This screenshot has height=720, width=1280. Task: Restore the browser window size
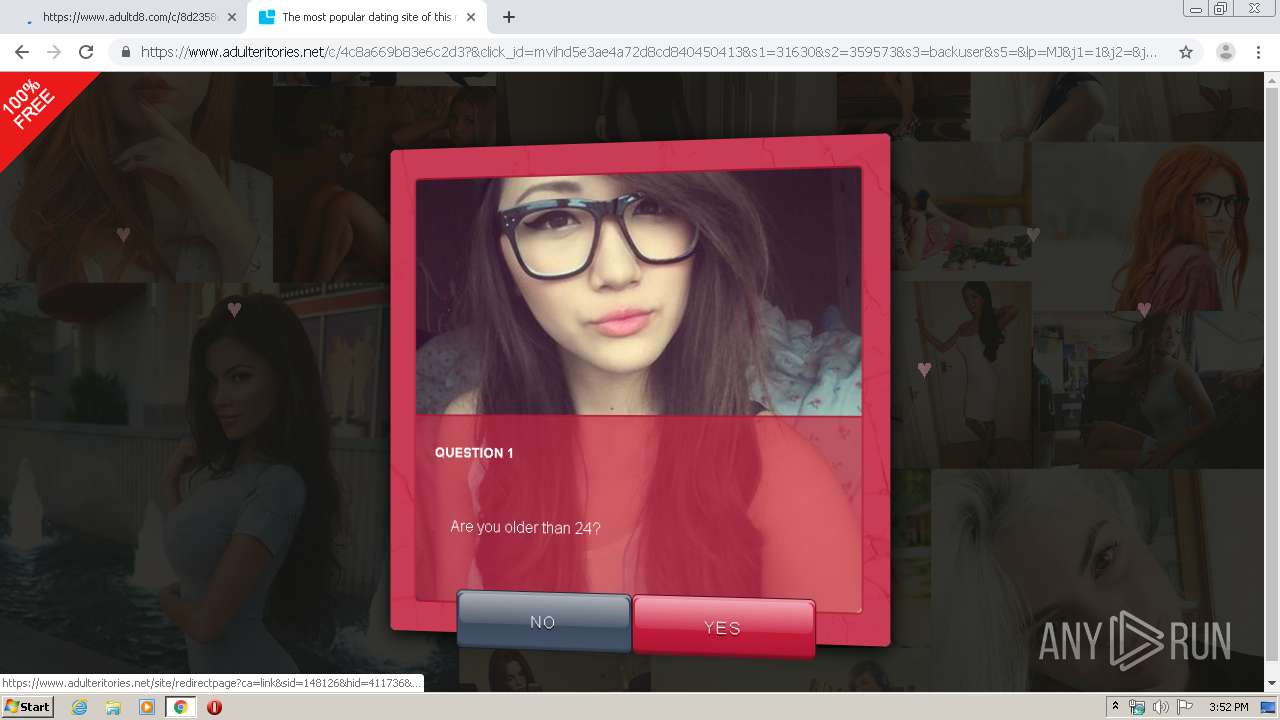(x=1220, y=9)
